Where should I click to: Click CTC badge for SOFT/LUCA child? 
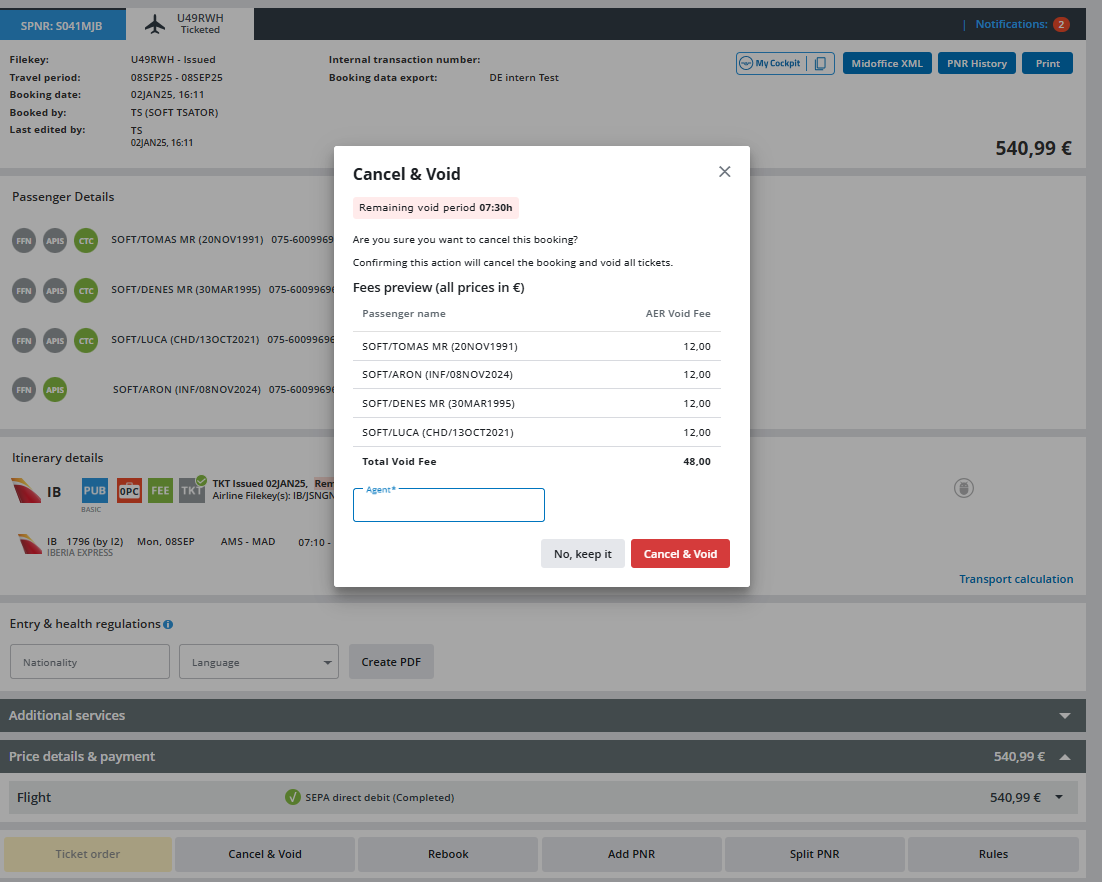pos(87,340)
